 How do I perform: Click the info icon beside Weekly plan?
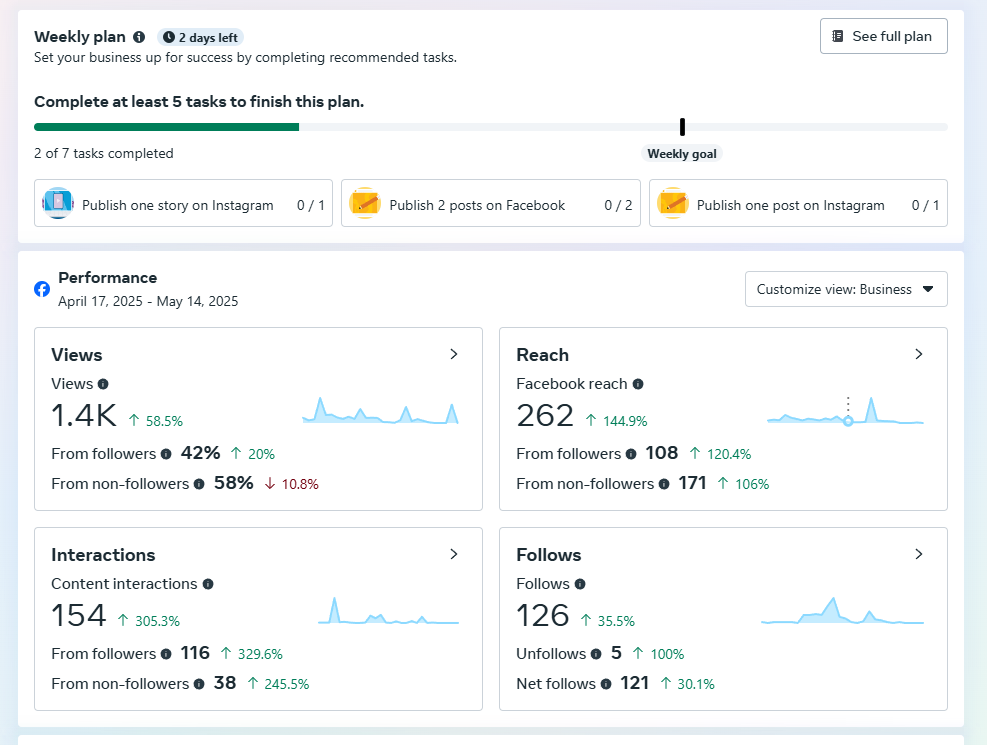coord(139,37)
